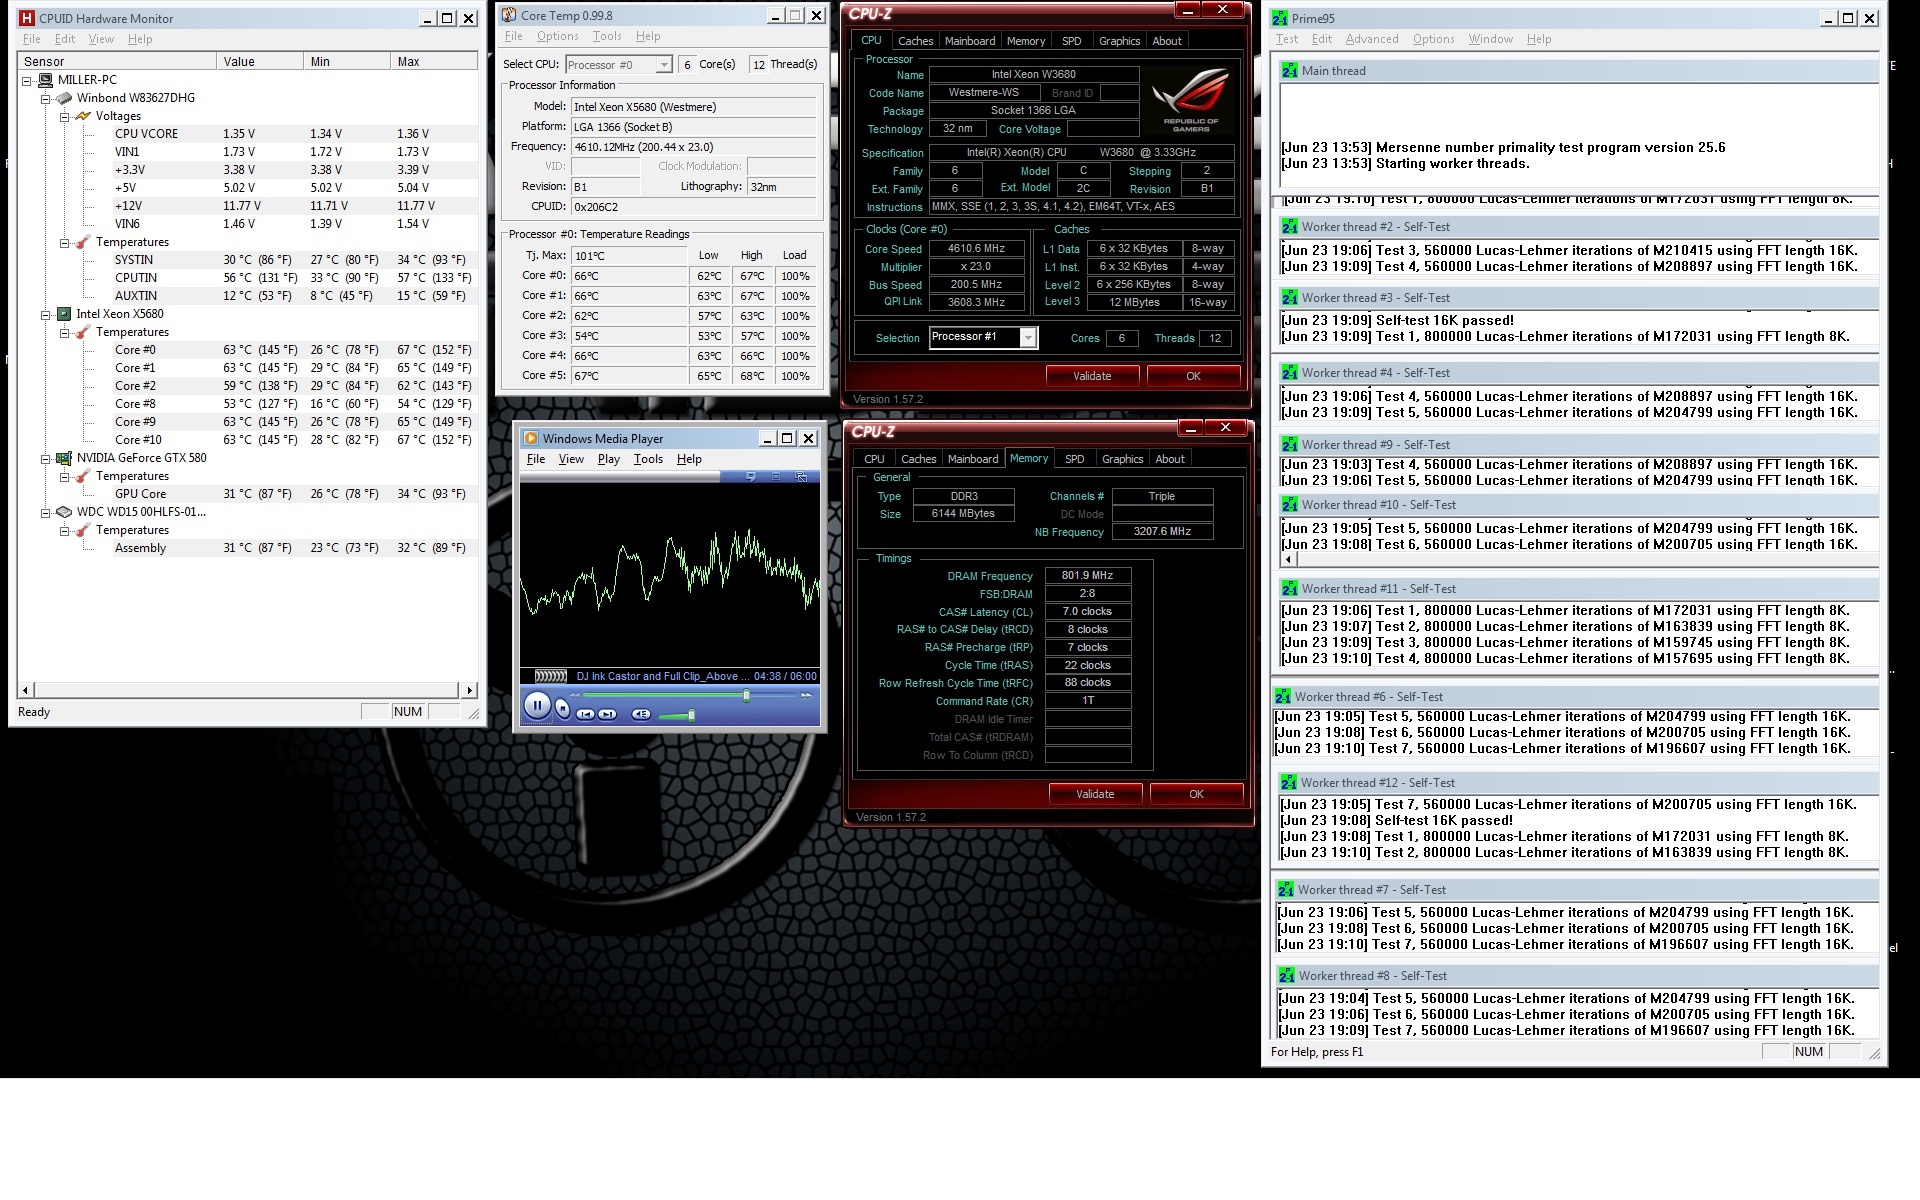Collapse the NVIDIA GeForce GTX 580 node
Viewport: 1920px width, 1200px height.
click(46, 458)
